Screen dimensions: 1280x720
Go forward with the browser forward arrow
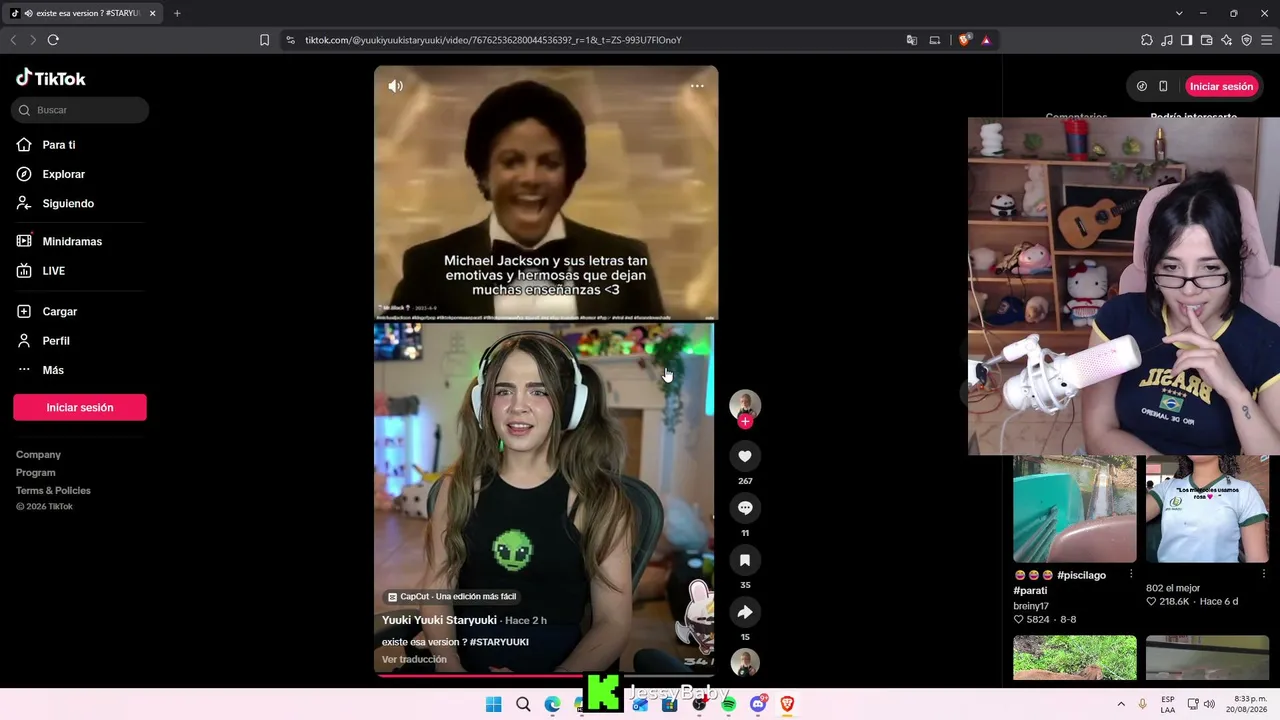[x=33, y=40]
